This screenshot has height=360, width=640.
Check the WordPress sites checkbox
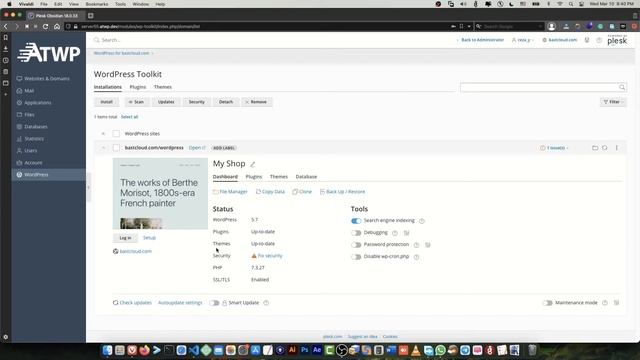click(x=116, y=133)
